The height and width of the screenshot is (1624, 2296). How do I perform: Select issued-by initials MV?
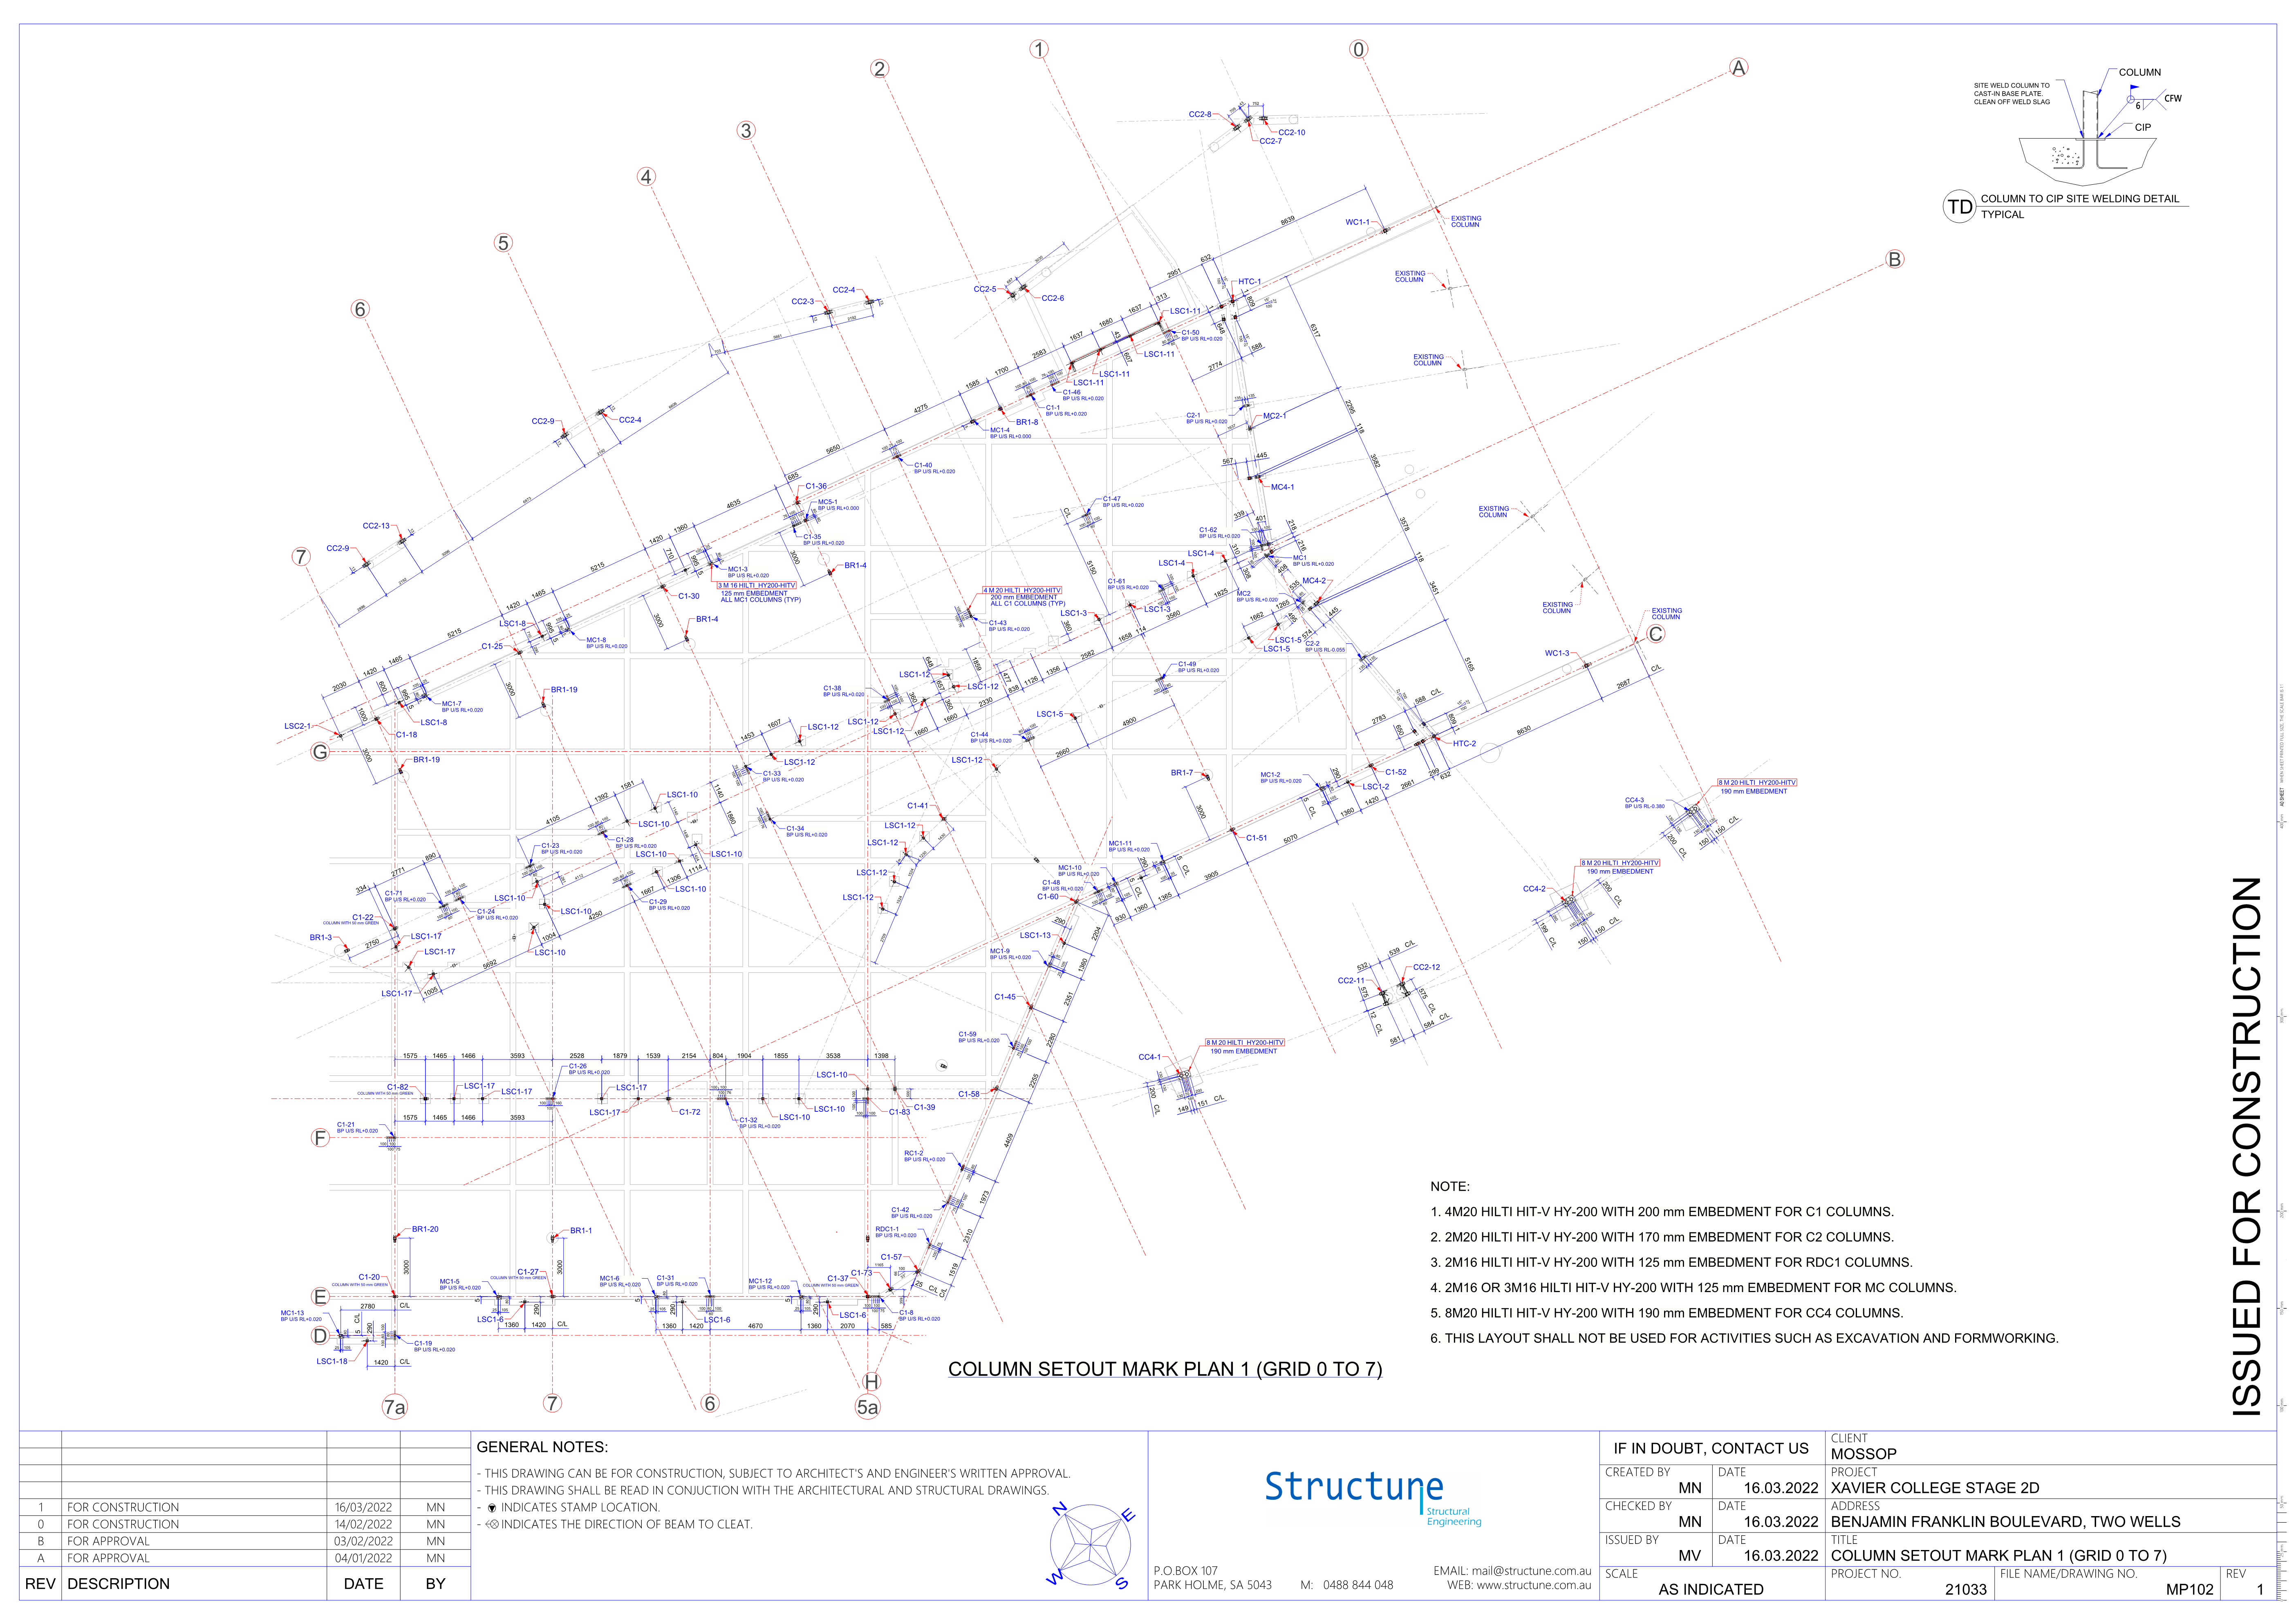coord(1689,1556)
